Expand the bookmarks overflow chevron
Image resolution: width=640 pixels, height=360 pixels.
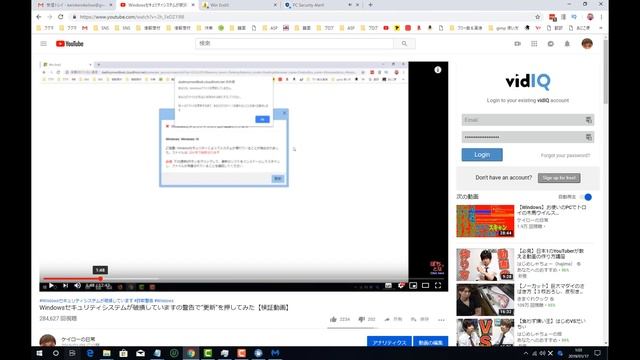coord(601,28)
